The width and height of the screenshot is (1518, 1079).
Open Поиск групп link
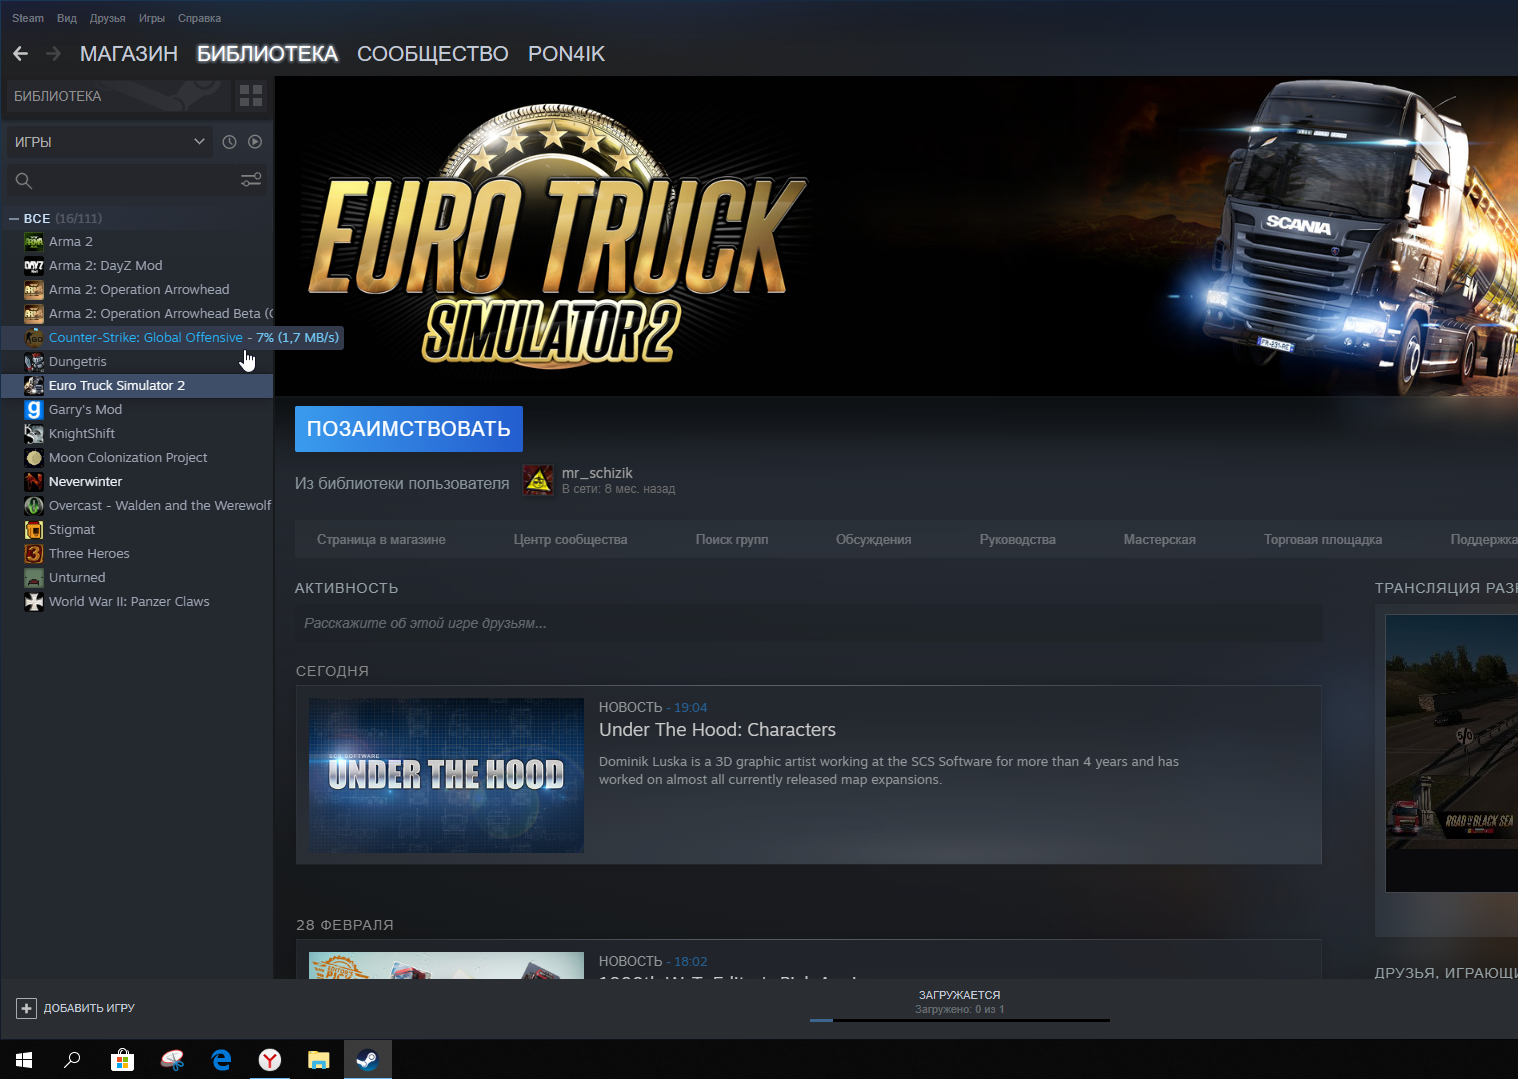[732, 540]
